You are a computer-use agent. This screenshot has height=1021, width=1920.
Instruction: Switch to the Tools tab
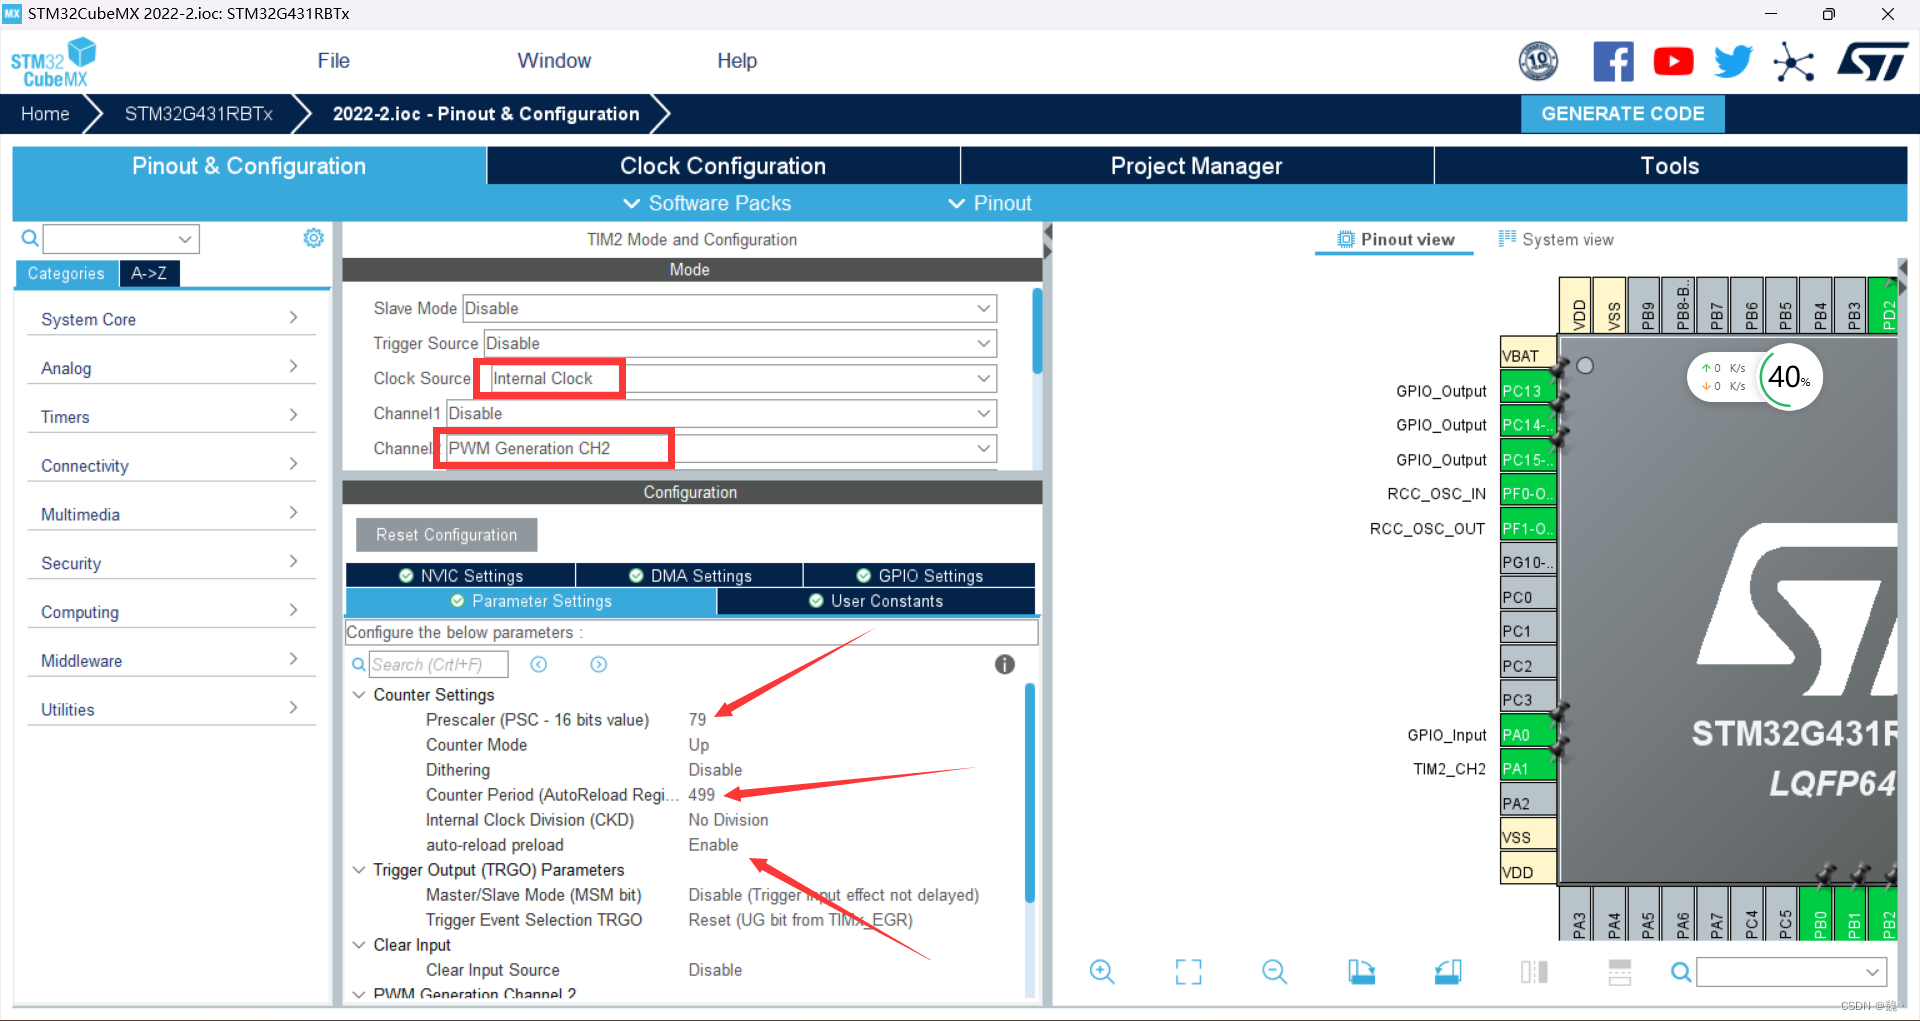click(x=1670, y=166)
